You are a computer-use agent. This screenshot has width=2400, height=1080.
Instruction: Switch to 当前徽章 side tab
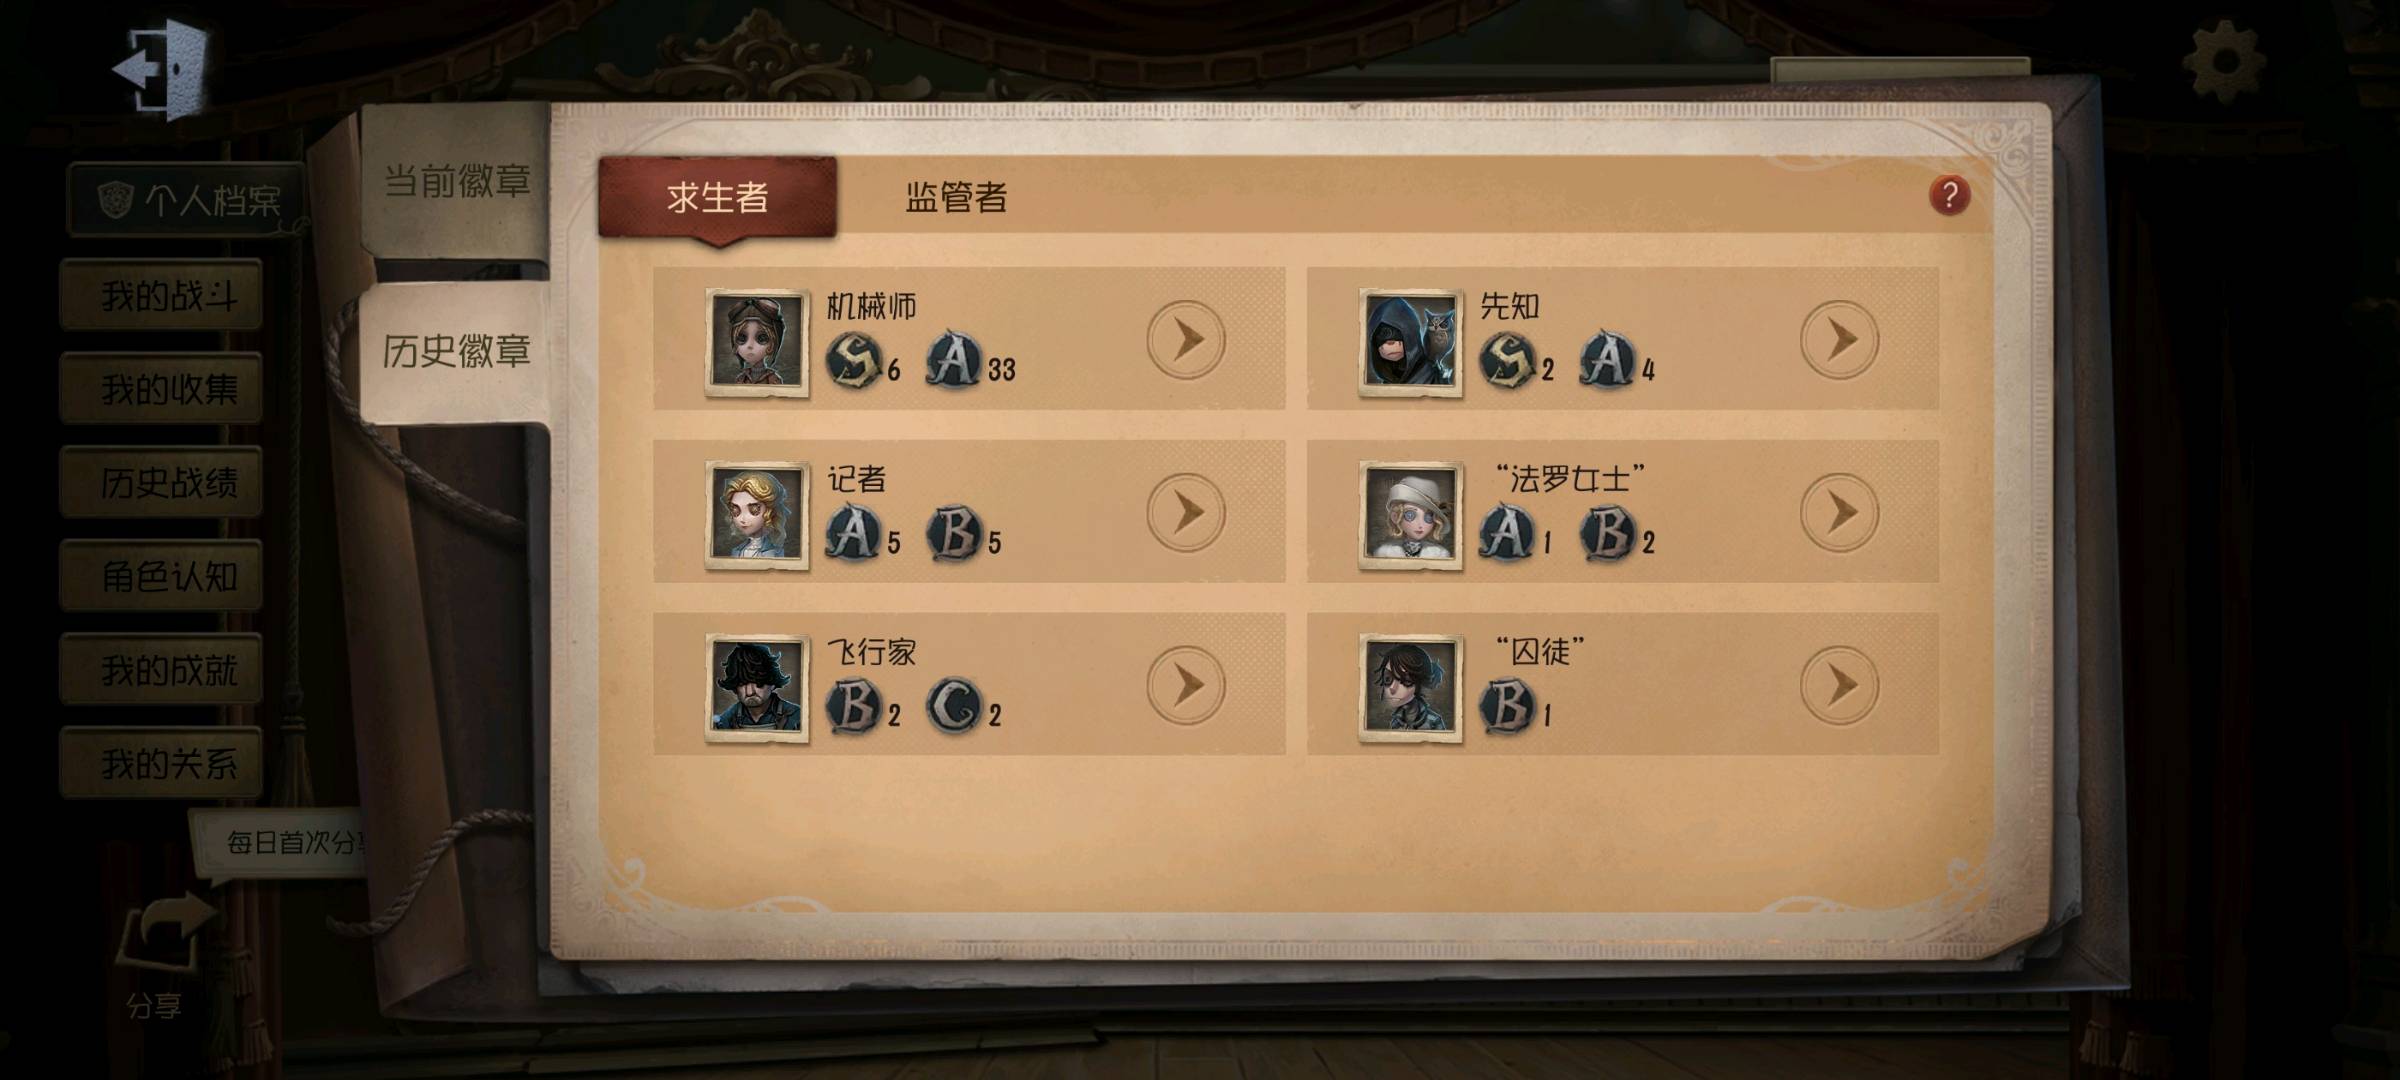[x=456, y=182]
